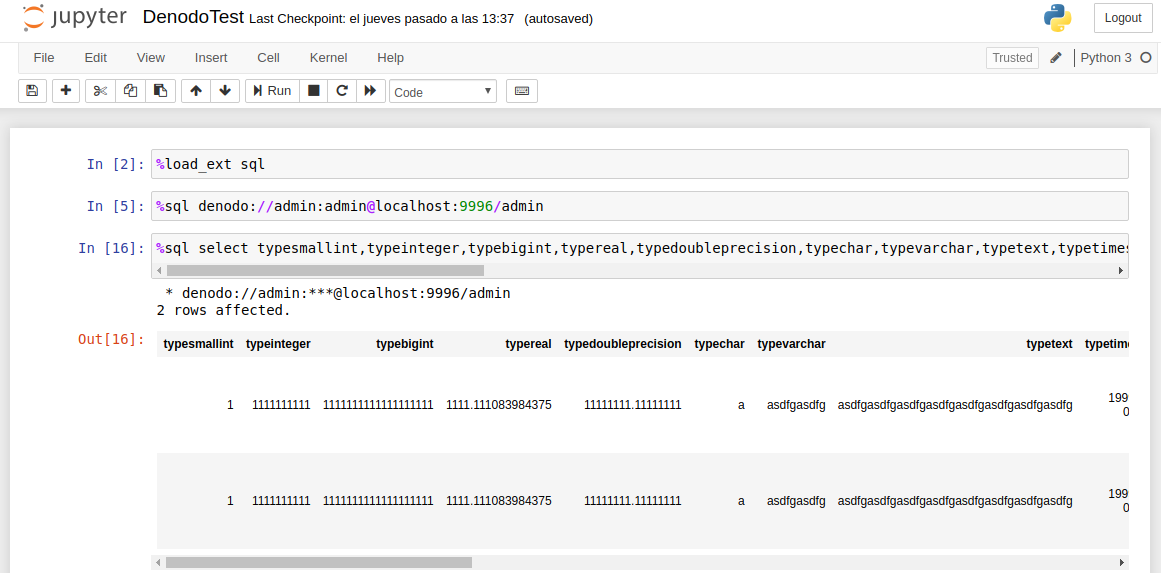The height and width of the screenshot is (573, 1161).
Task: Click the typedoubleprecision column header
Action: pos(623,344)
